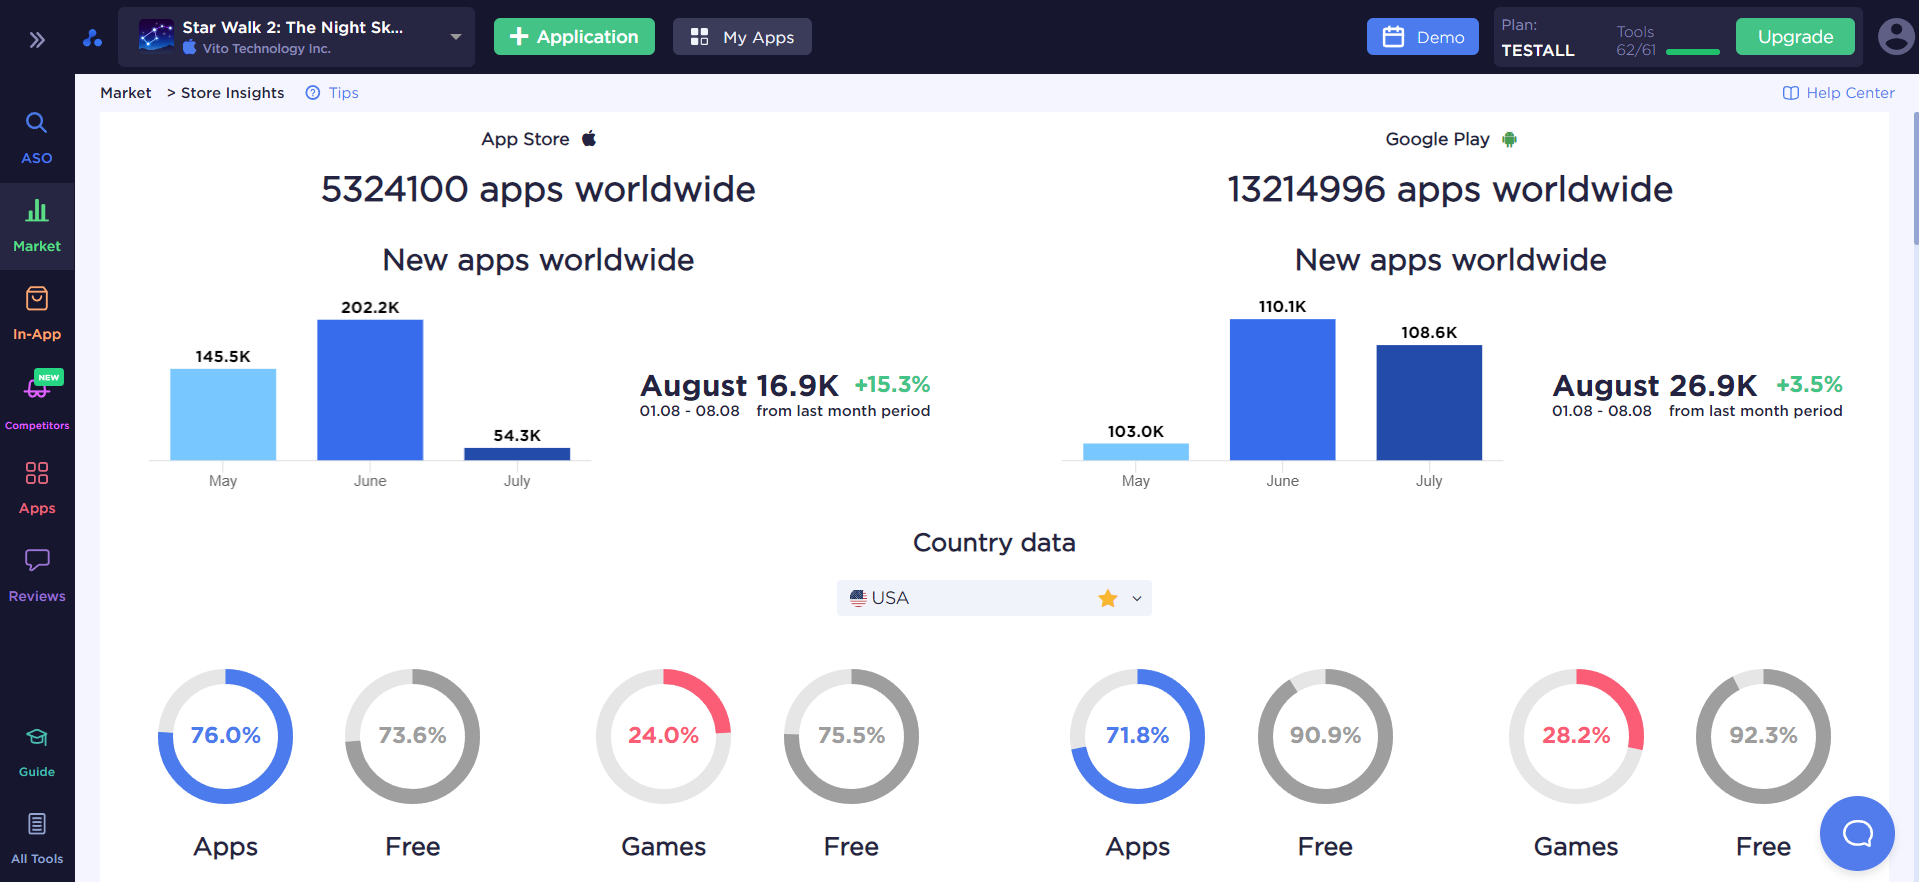Open the Reviews section in sidebar
The image size is (1919, 882).
click(37, 575)
